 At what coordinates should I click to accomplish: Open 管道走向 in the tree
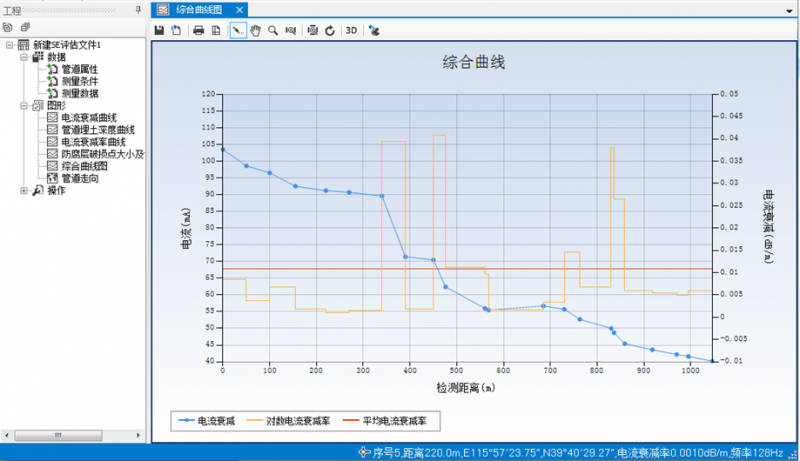[x=80, y=178]
